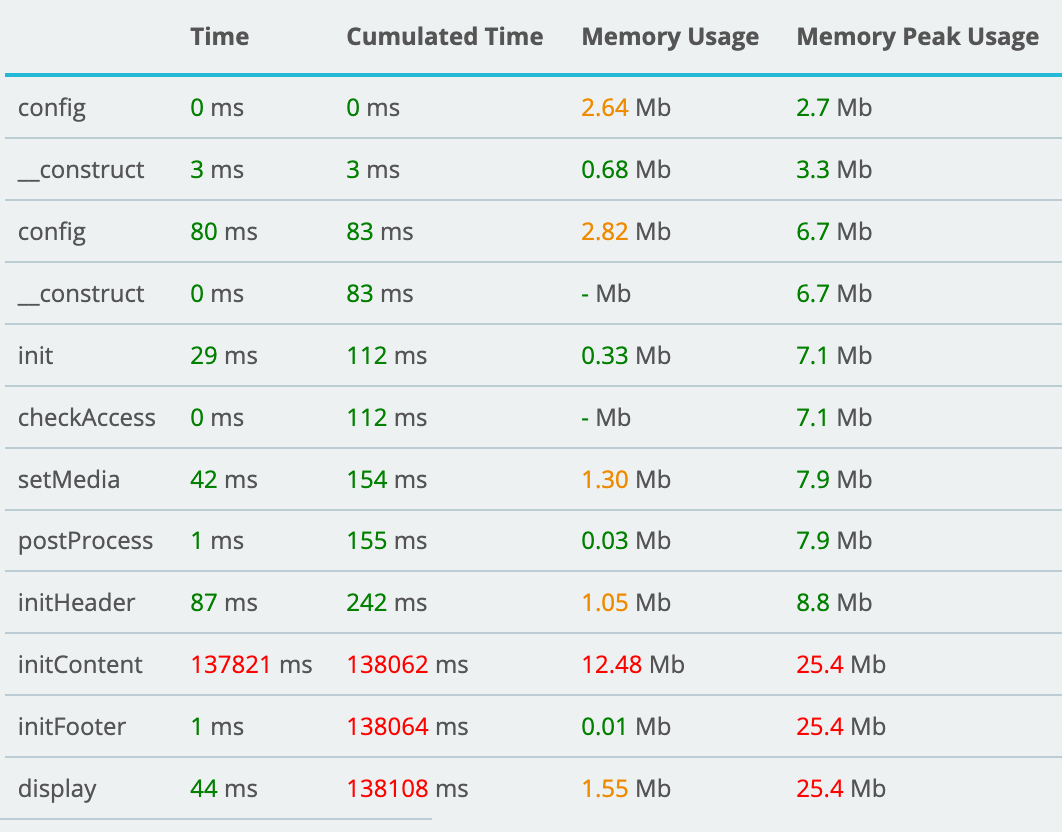Click the Memory Peak Usage header
Screen dimensions: 1062x832
[x=917, y=37]
